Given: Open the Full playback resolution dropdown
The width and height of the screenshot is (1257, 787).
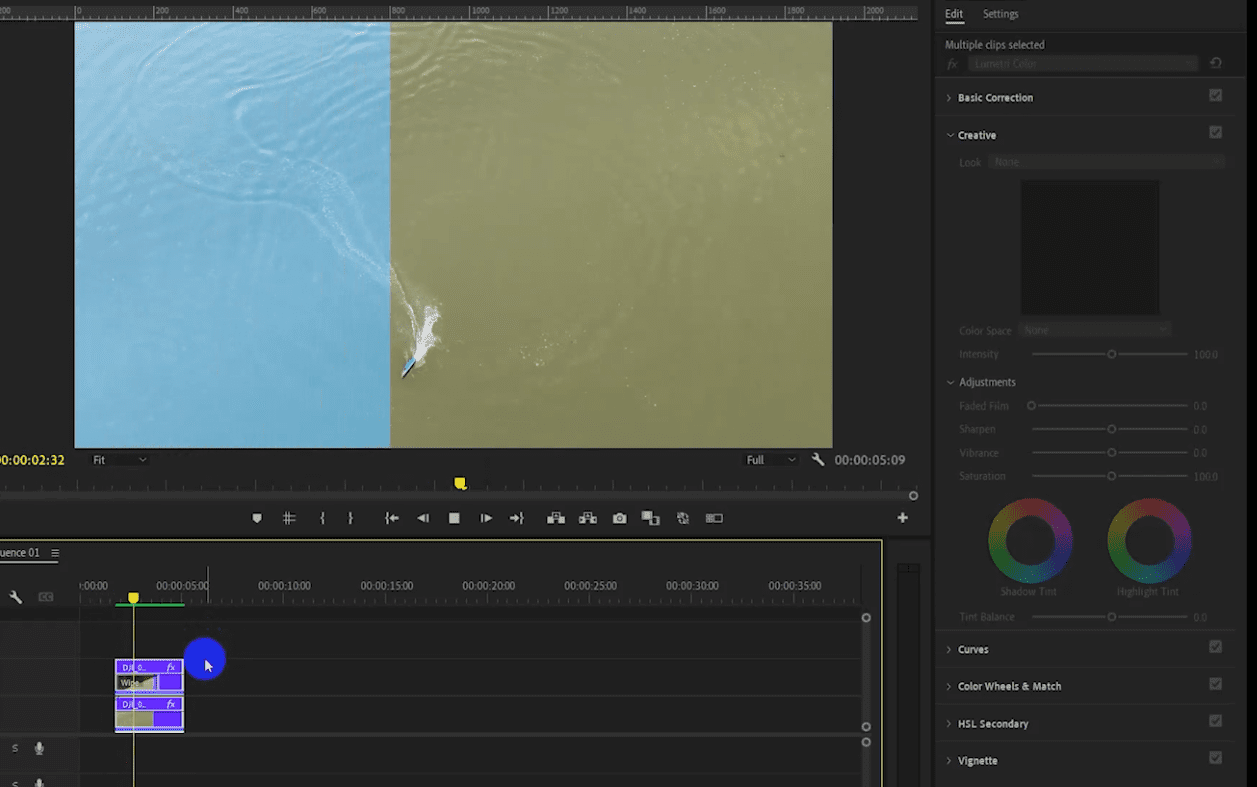Looking at the screenshot, I should tap(772, 460).
